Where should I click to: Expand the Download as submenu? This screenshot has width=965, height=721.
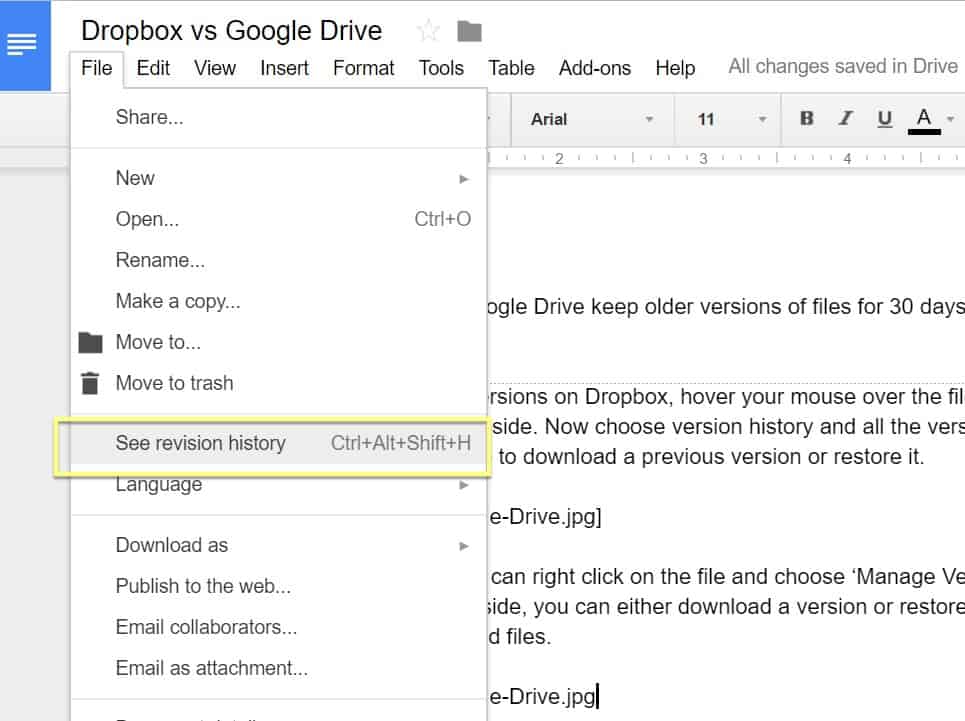(x=172, y=546)
